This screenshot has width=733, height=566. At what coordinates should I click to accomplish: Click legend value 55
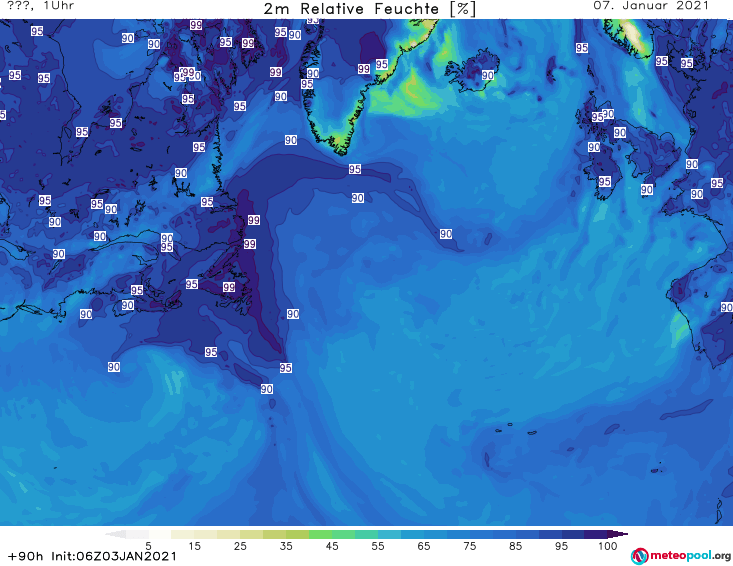378,546
